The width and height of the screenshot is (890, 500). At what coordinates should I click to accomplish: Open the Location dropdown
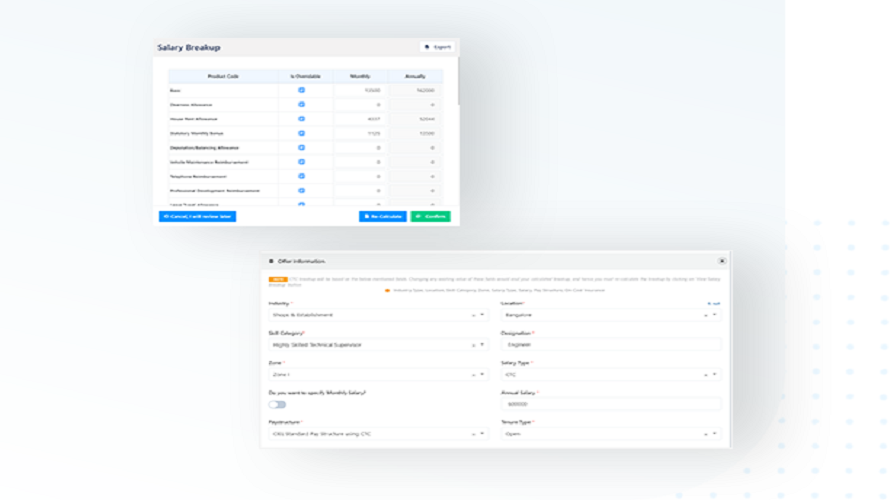click(611, 315)
